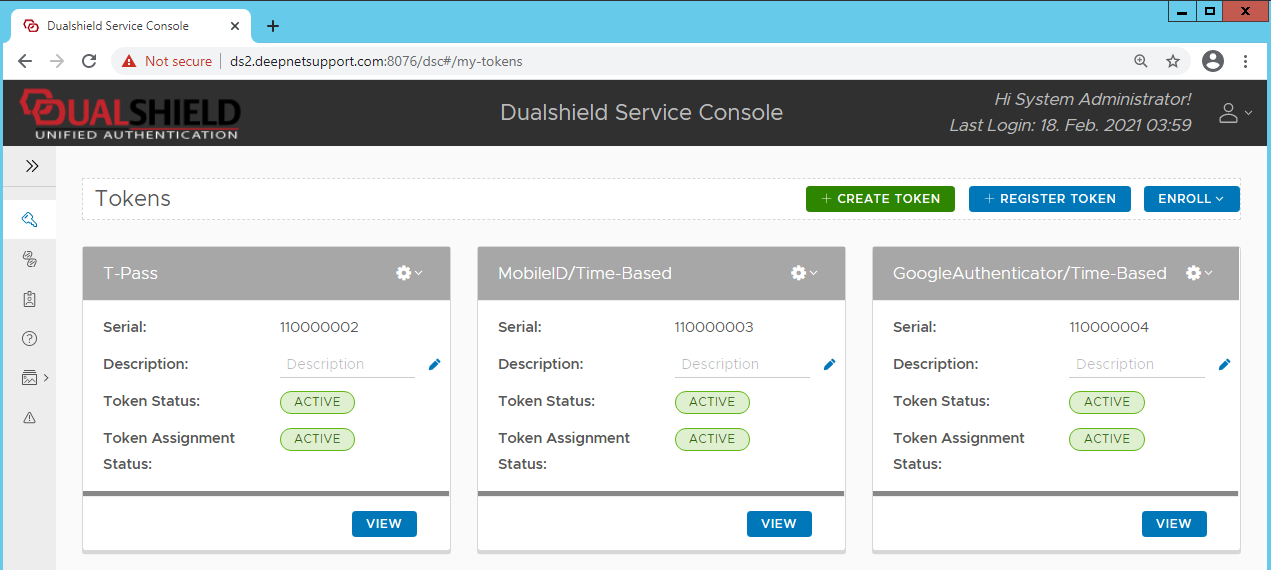The image size is (1271, 570).
Task: Edit MobileID token description with pencil icon
Action: click(x=829, y=365)
